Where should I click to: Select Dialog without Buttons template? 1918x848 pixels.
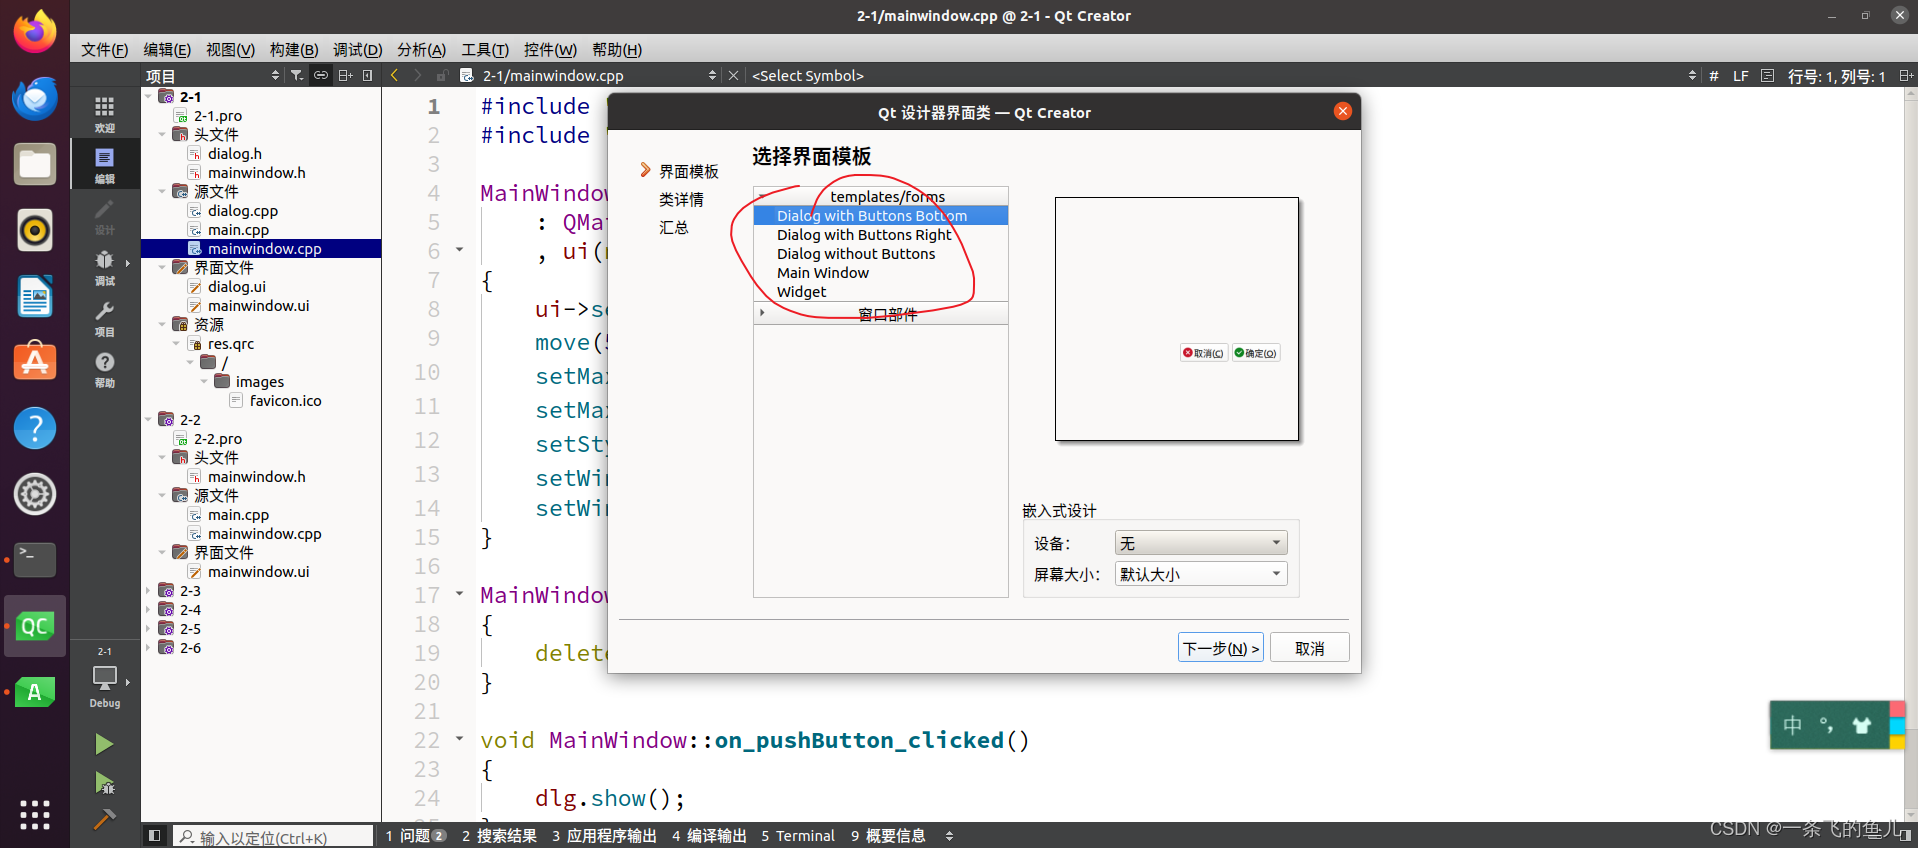(x=856, y=254)
